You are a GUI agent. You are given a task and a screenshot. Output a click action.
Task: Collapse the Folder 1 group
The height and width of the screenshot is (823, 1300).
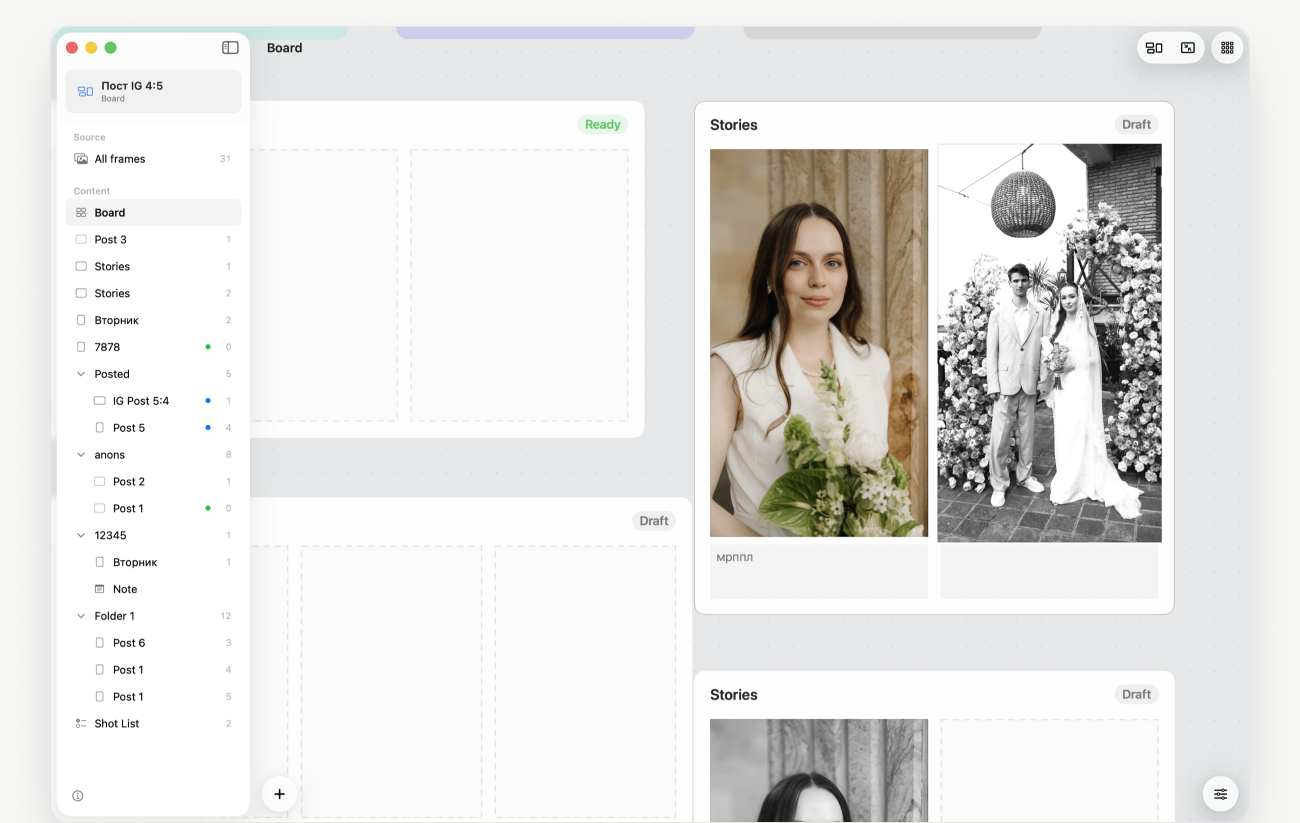coord(81,616)
